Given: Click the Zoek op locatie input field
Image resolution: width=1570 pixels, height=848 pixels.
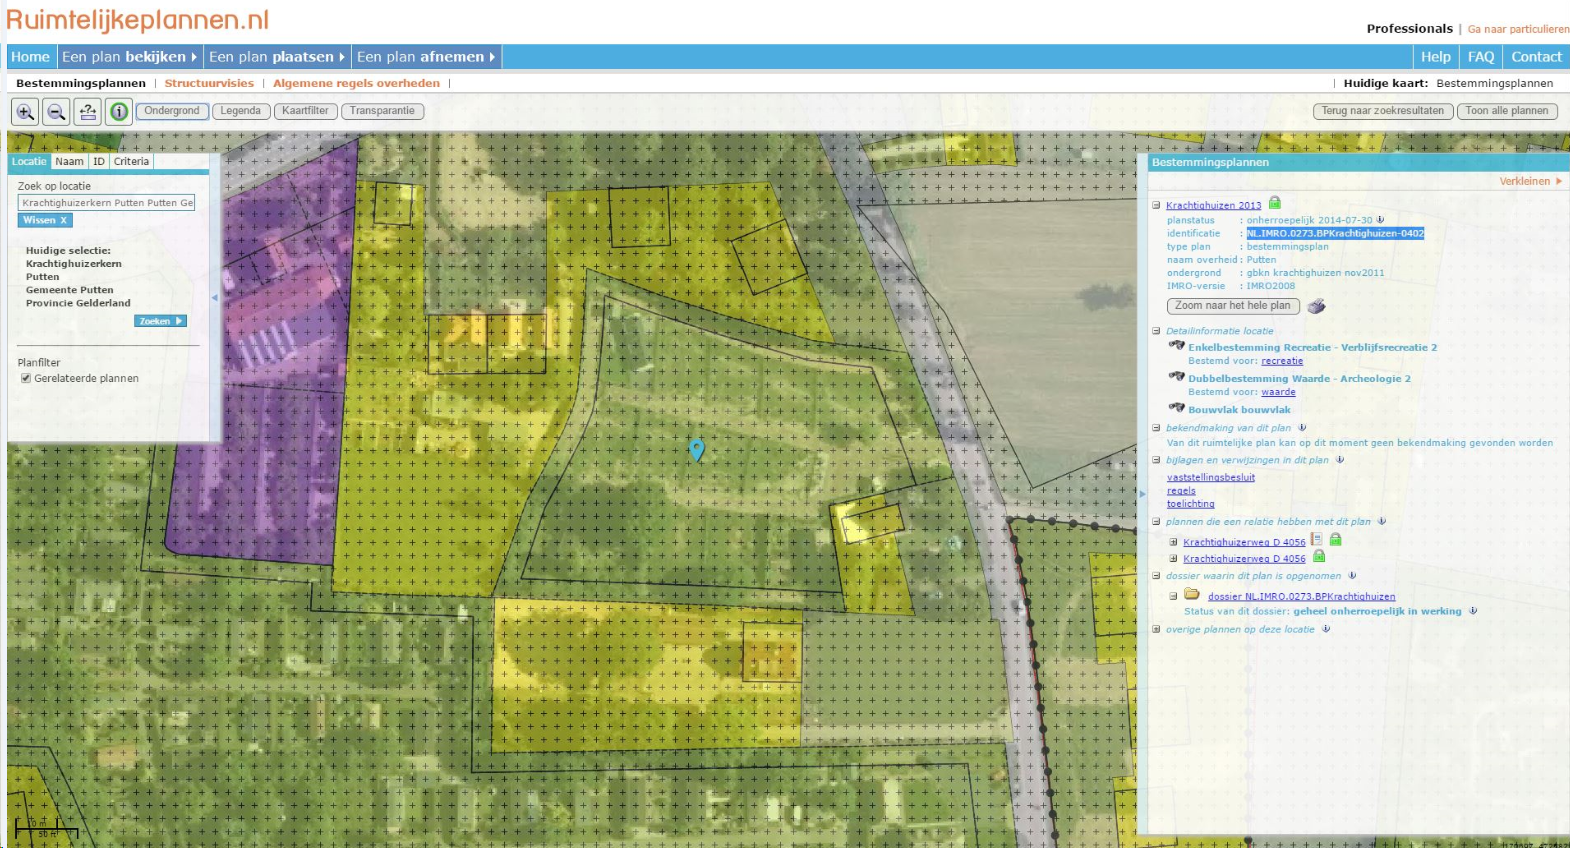Looking at the screenshot, I should click(106, 203).
